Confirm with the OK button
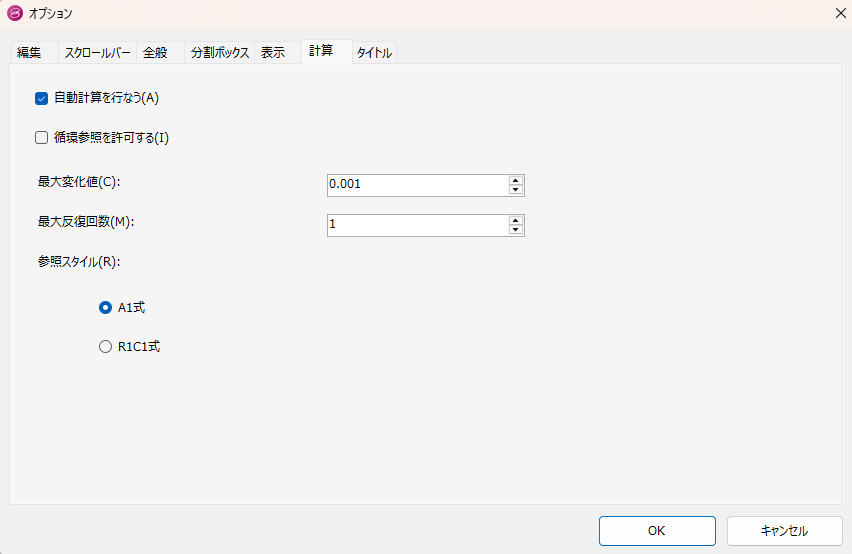 point(657,531)
